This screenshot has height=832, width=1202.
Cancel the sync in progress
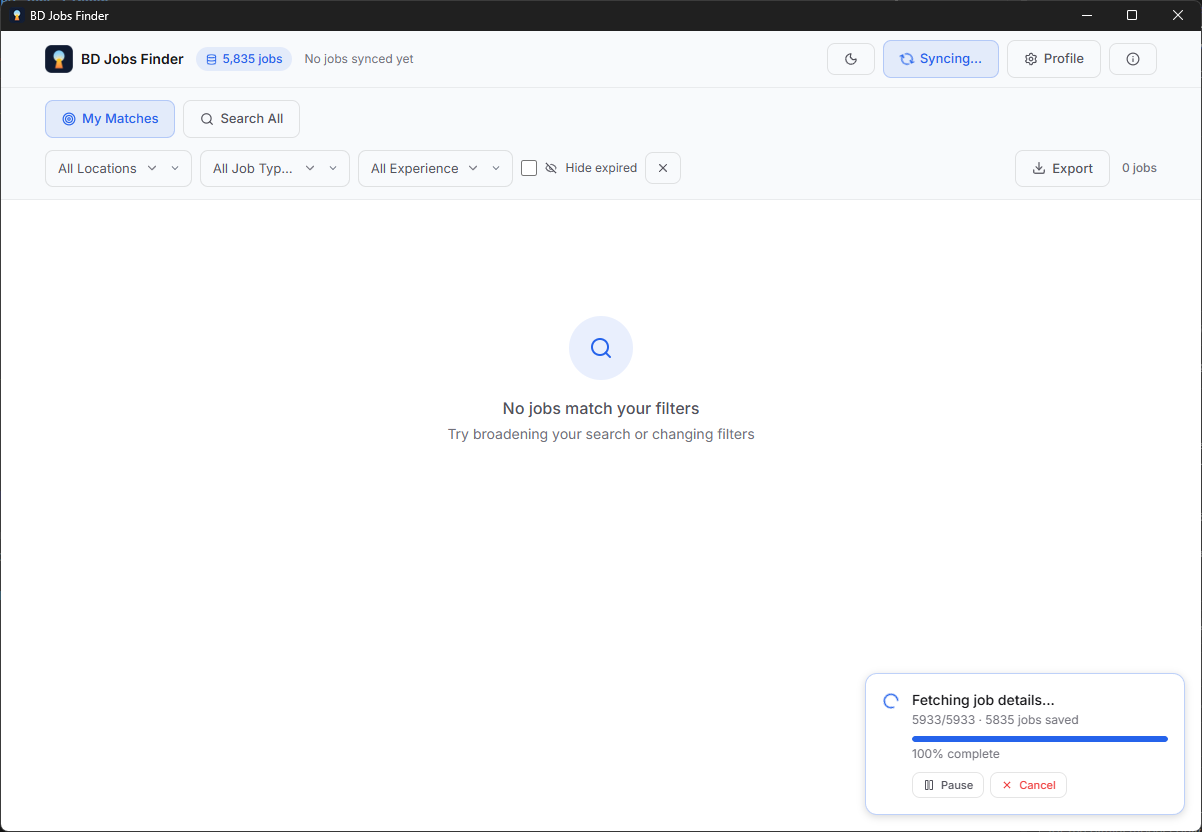coord(1028,785)
